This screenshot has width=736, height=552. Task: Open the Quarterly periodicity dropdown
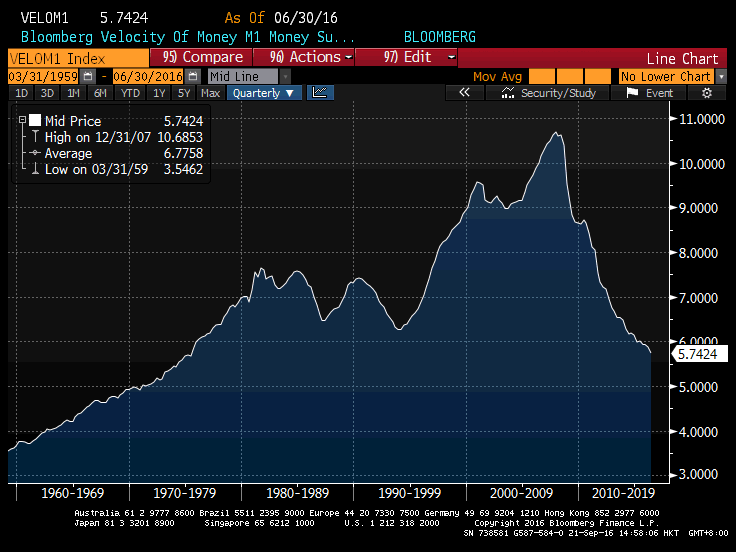coord(264,93)
